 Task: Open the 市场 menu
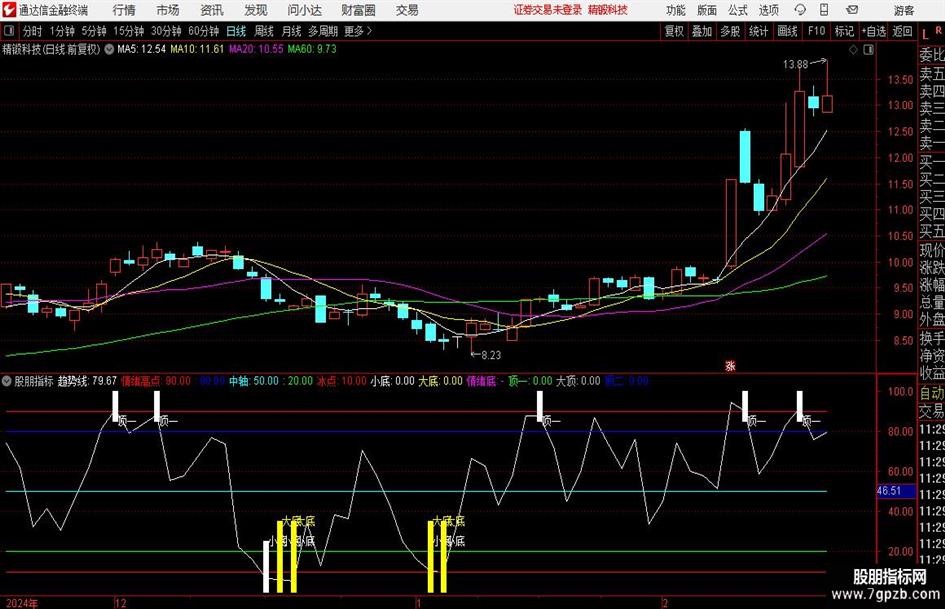(x=168, y=10)
